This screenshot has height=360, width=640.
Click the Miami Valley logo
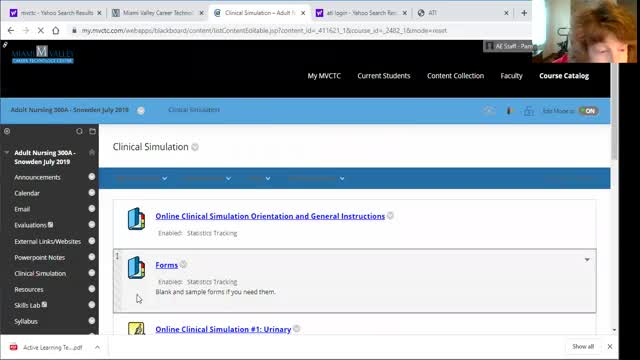point(42,55)
